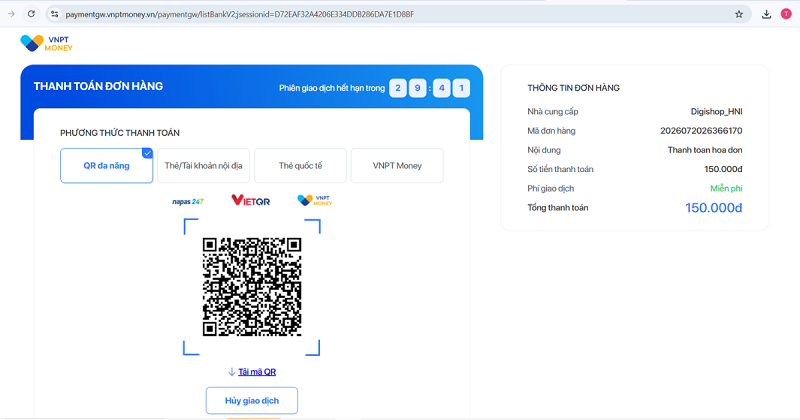
Task: Bookmark this page with the star icon
Action: [739, 14]
